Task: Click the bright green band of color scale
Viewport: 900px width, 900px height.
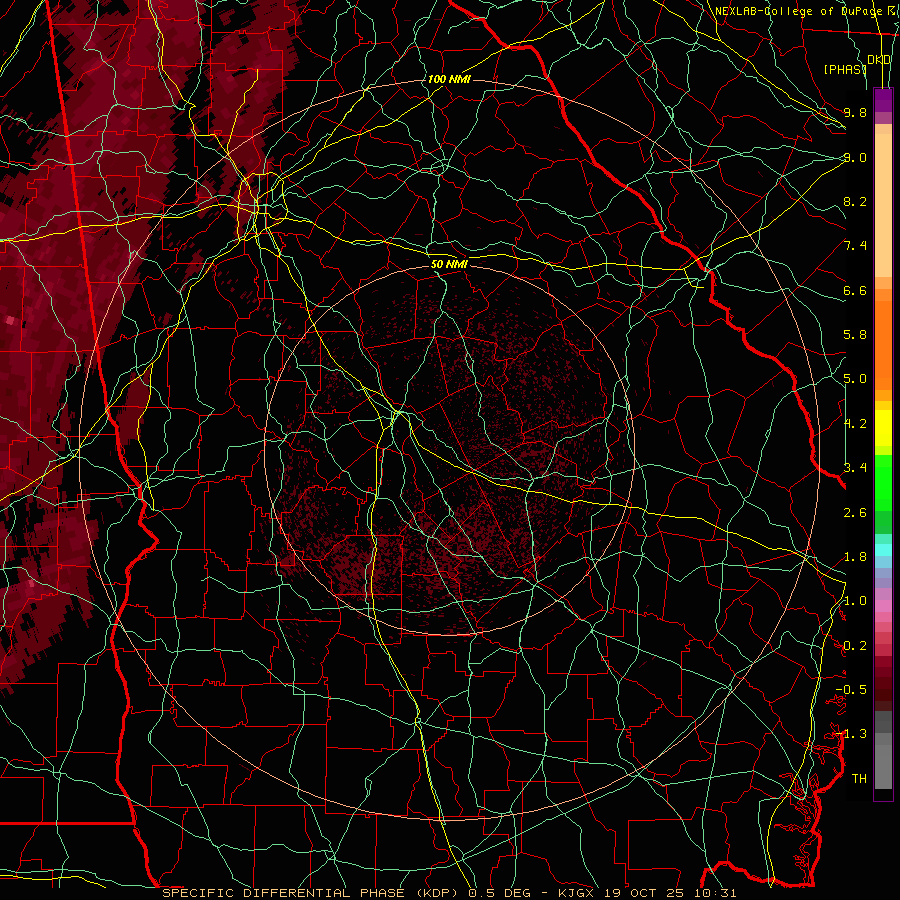Action: point(883,482)
